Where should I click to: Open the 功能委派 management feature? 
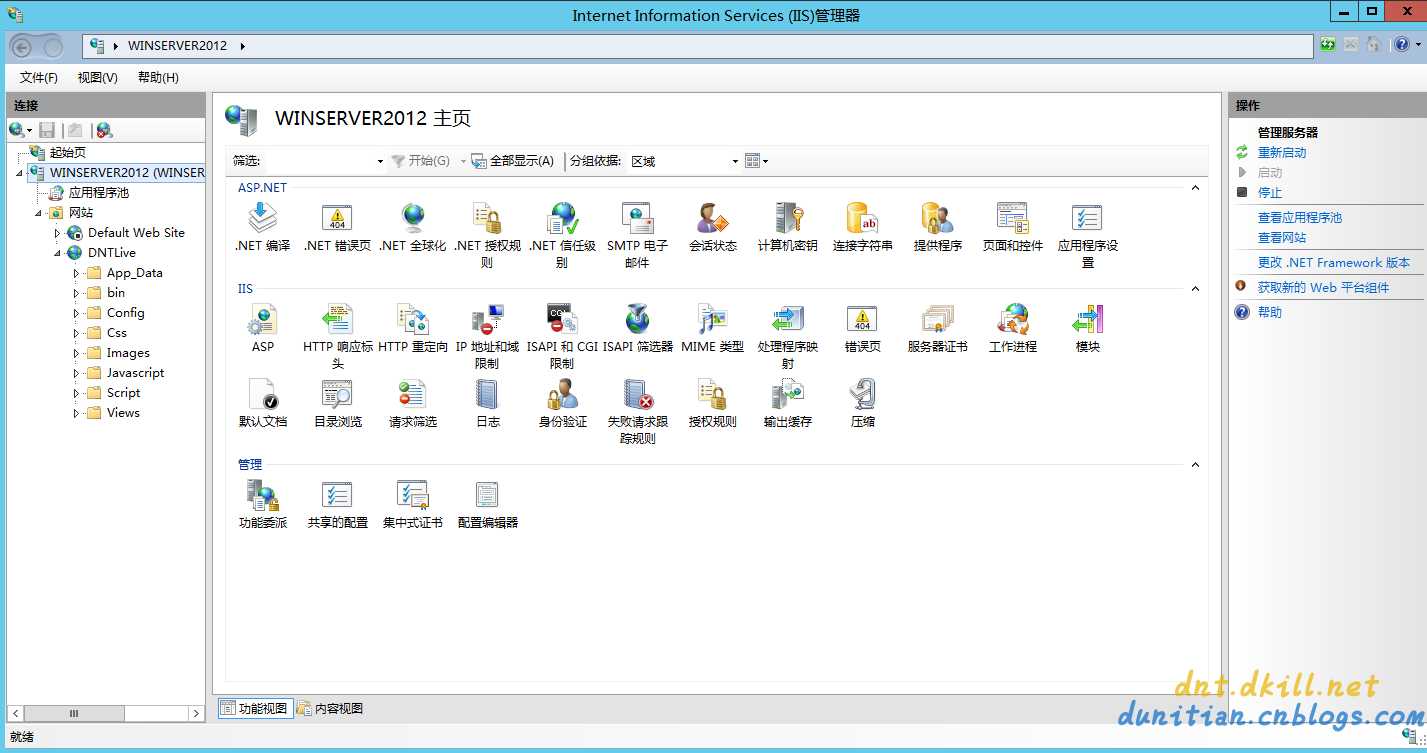click(263, 504)
